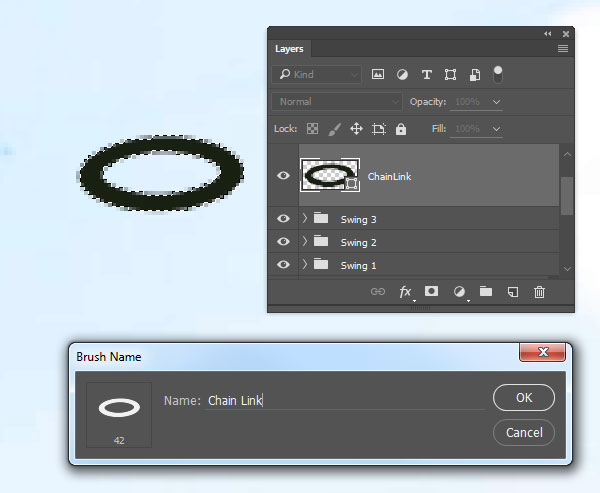600x493 pixels.
Task: Expand the Swing 2 group
Action: pyautogui.click(x=305, y=241)
